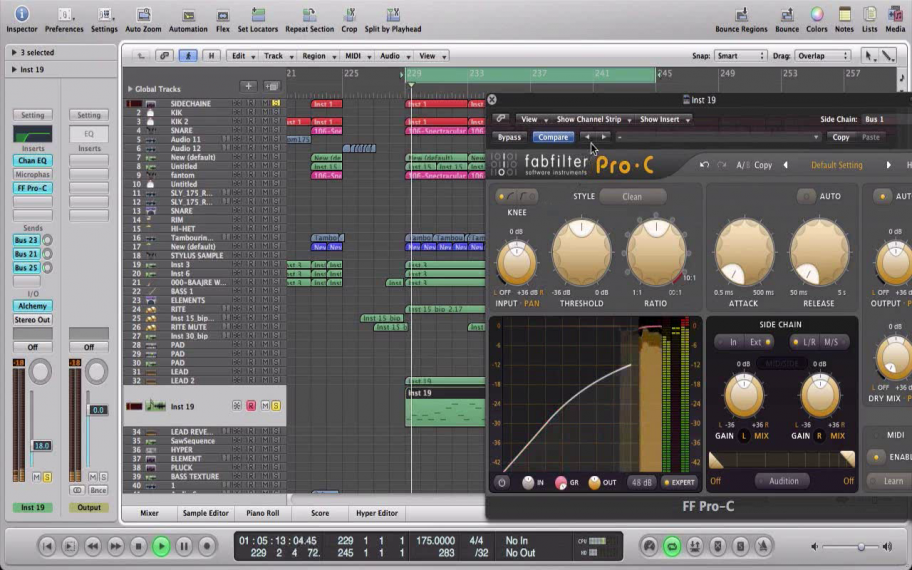This screenshot has width=912, height=570.
Task: Select the side chain M/S mode
Action: click(832, 342)
